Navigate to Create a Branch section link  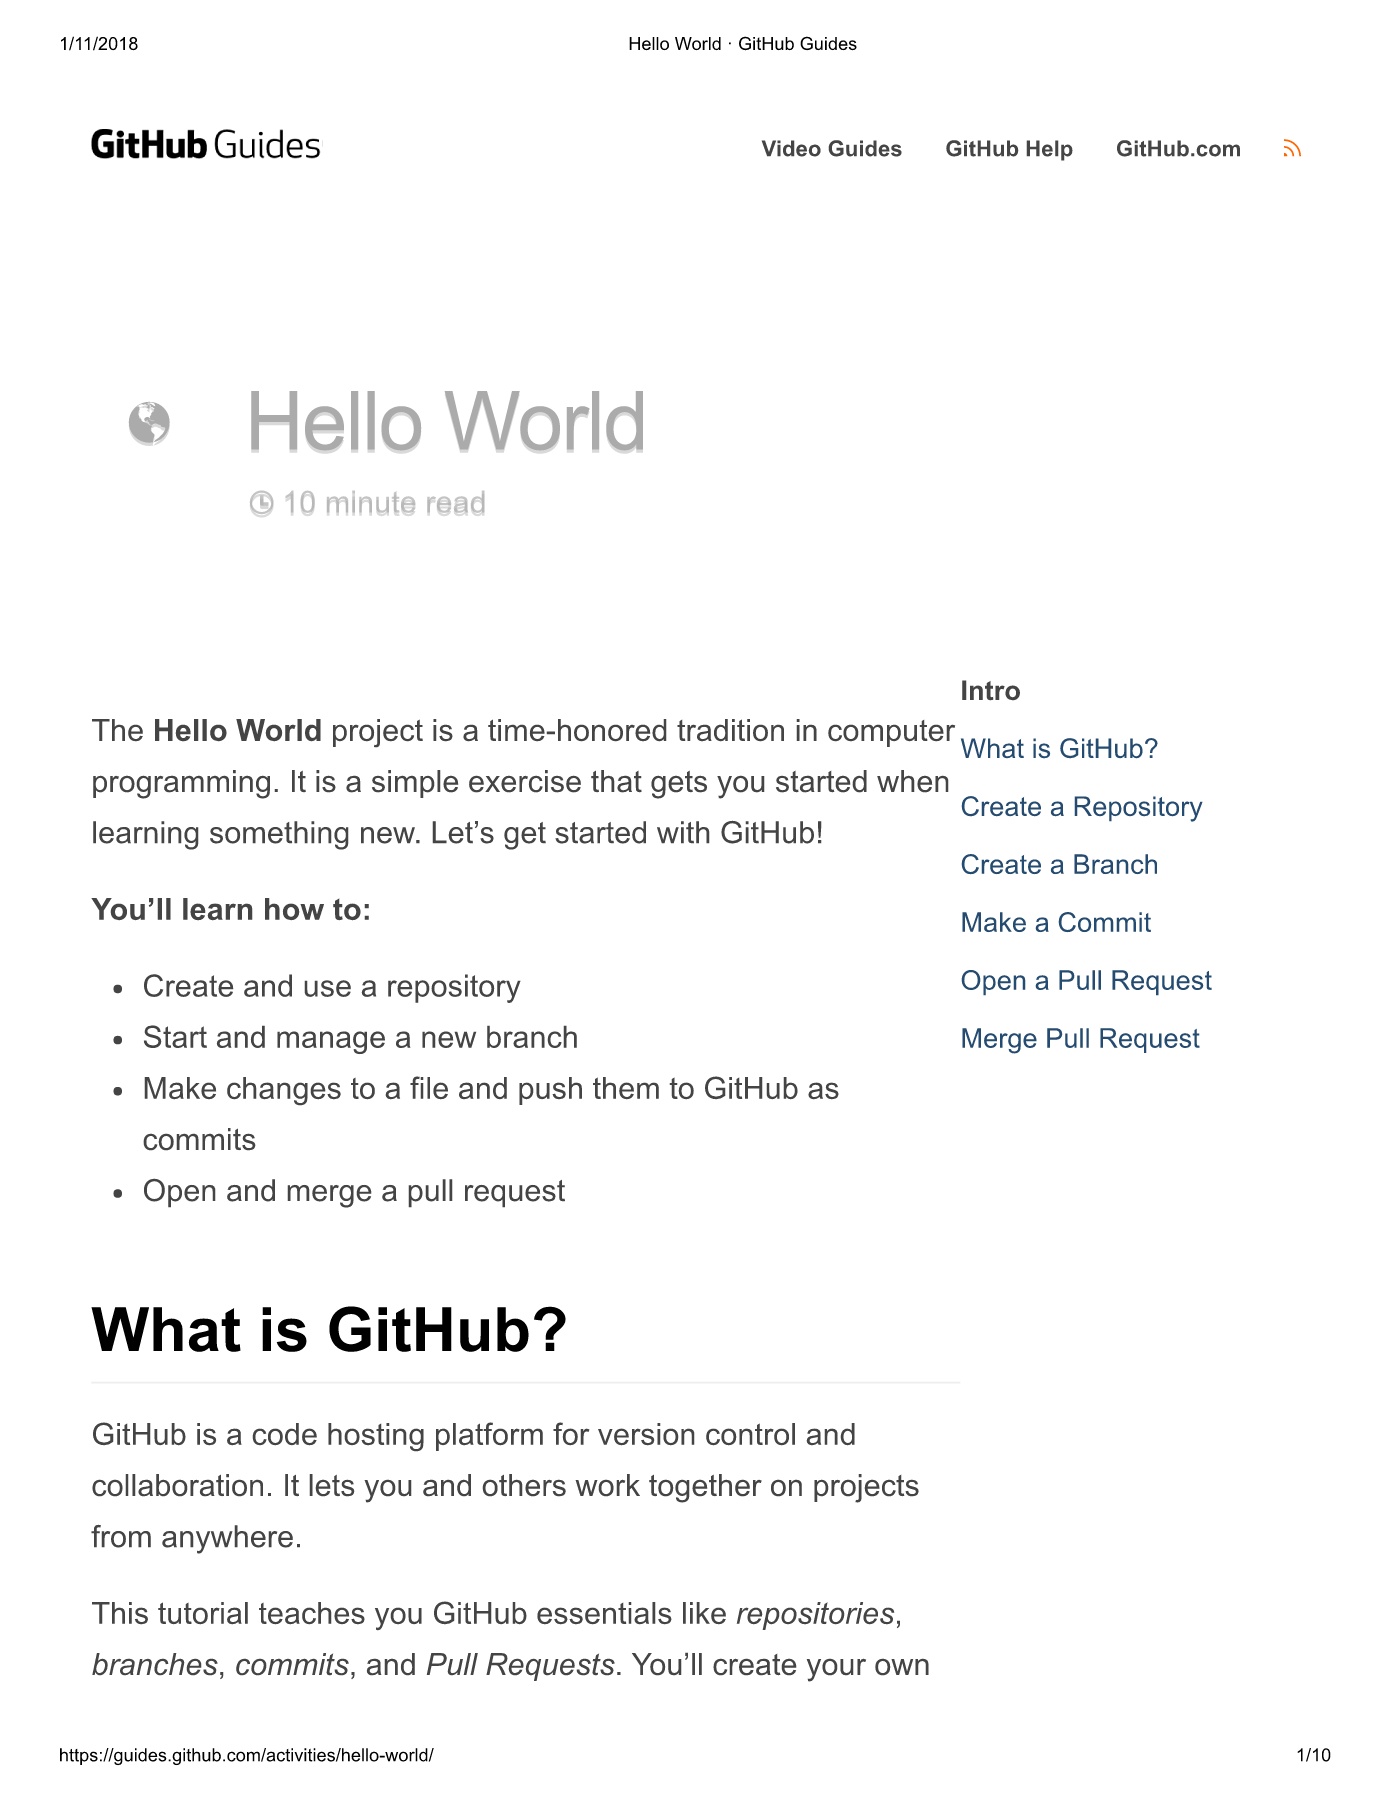click(x=1059, y=865)
